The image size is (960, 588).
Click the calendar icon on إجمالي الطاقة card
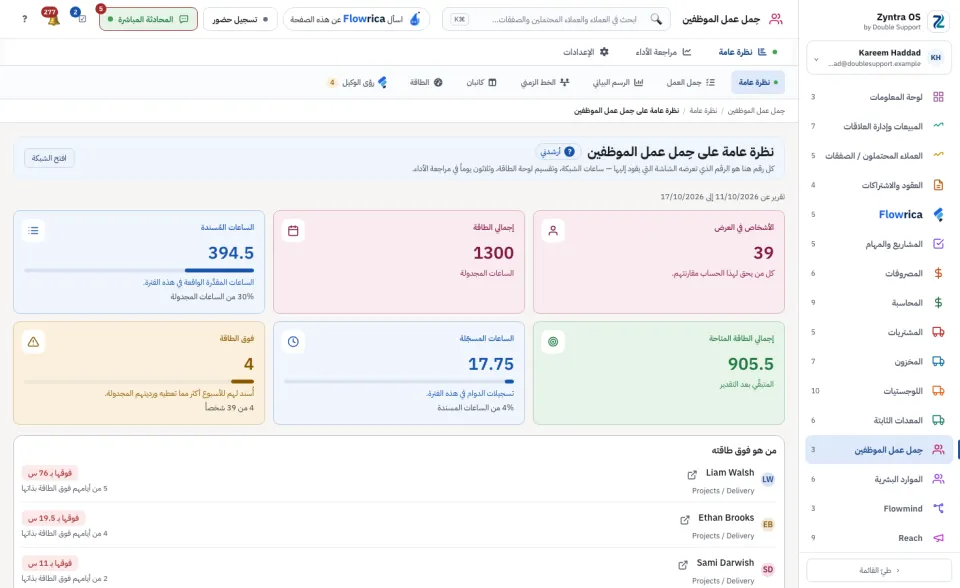[x=293, y=231]
